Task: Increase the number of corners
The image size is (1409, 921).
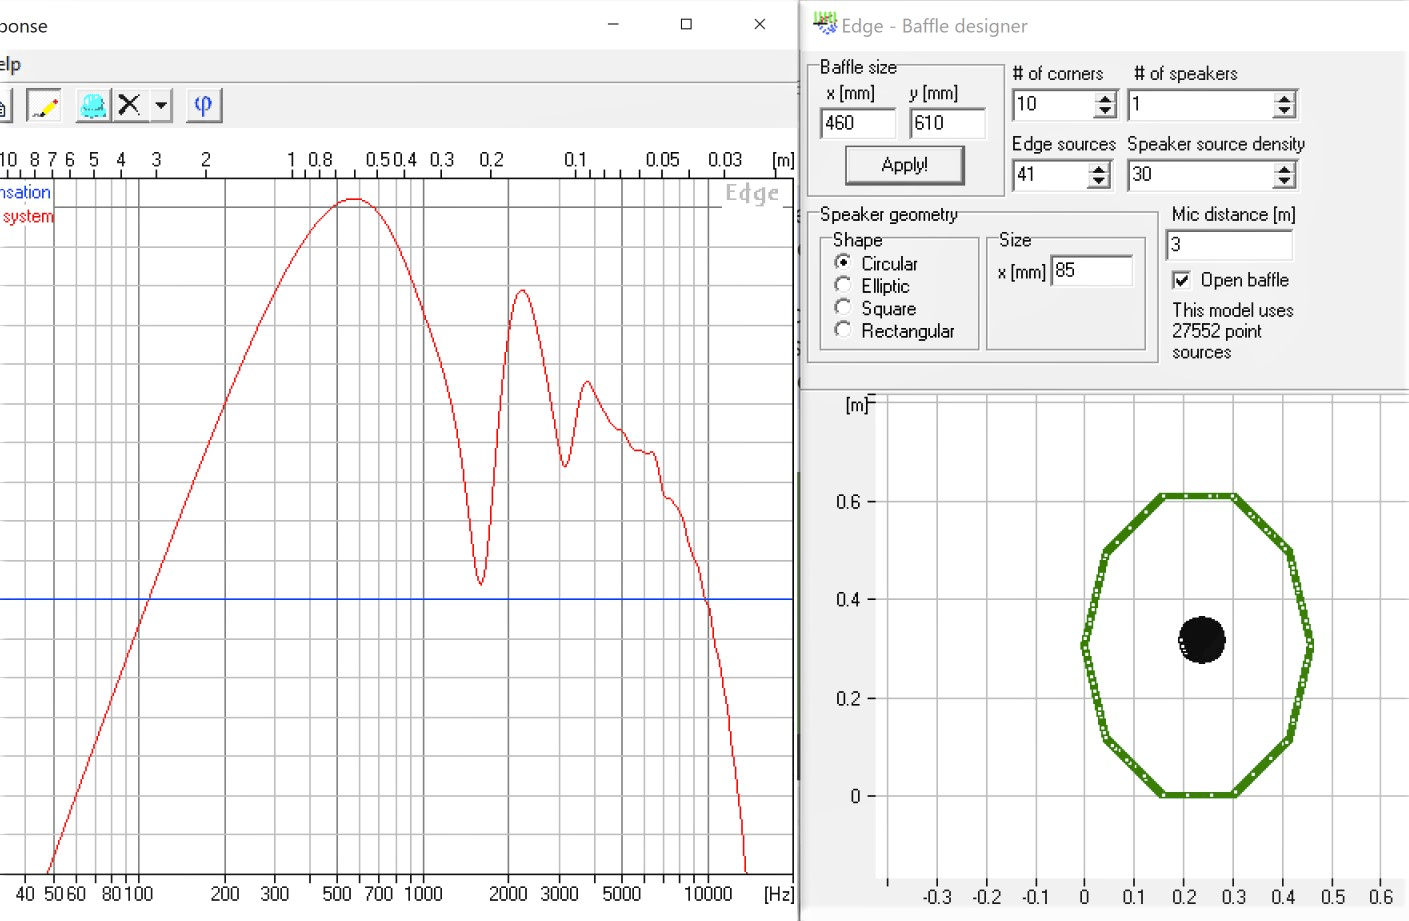Action: [1105, 98]
